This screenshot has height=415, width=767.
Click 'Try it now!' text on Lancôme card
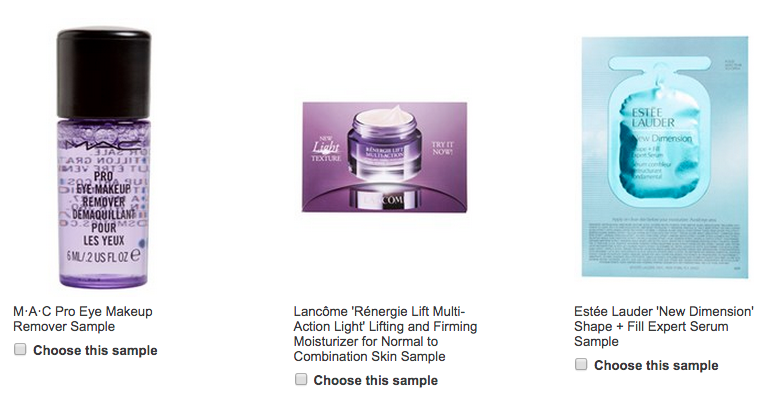point(442,148)
